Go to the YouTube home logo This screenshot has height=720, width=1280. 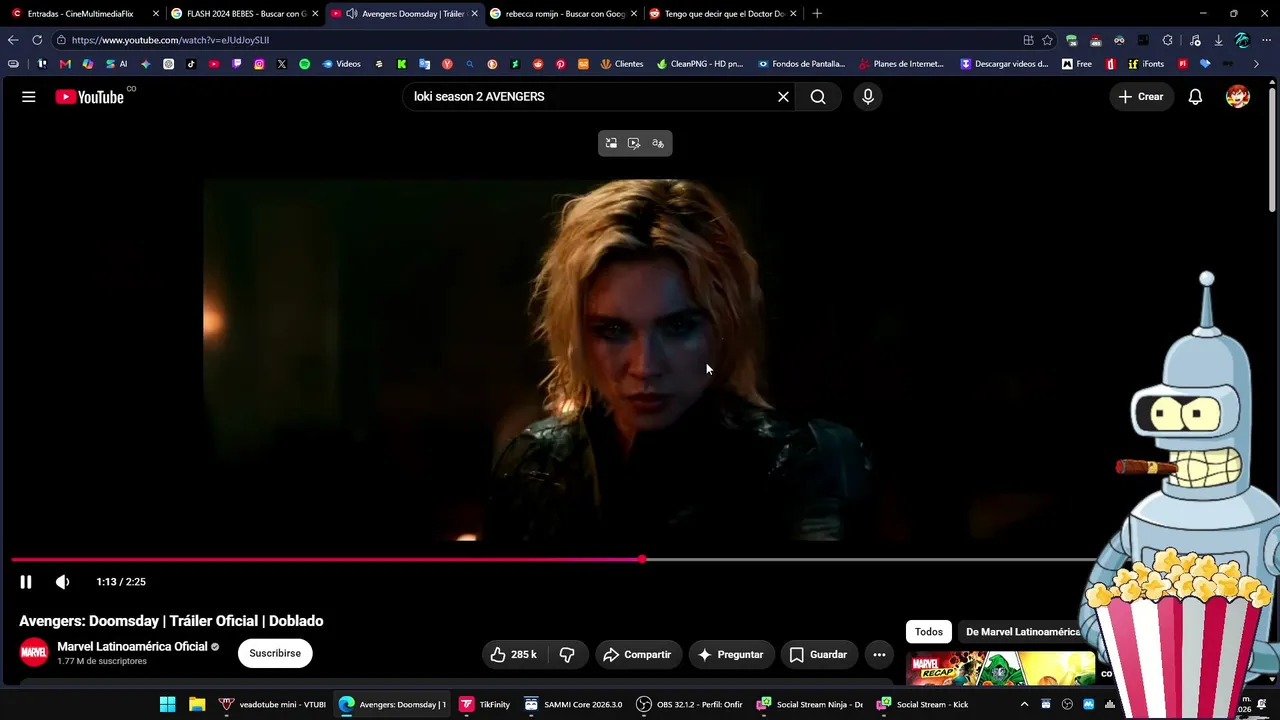[x=89, y=97]
